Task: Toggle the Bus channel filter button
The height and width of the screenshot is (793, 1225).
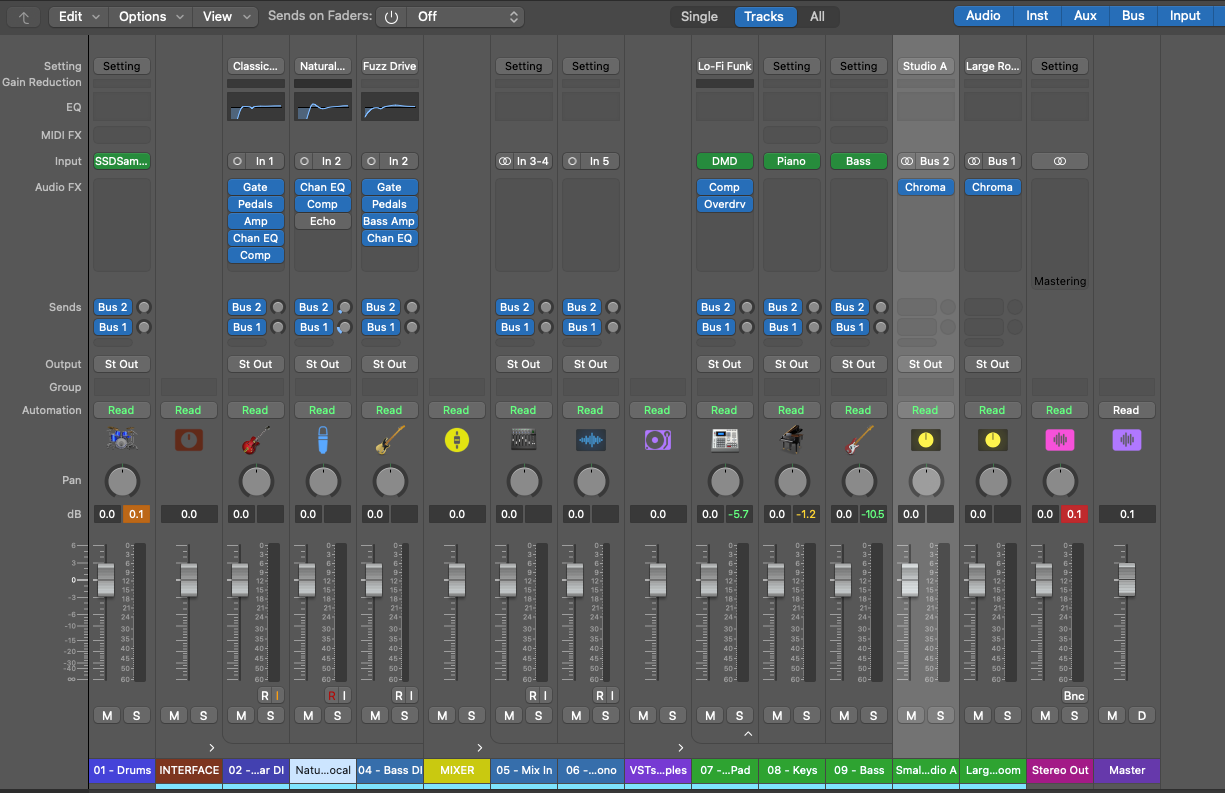Action: pyautogui.click(x=1133, y=15)
